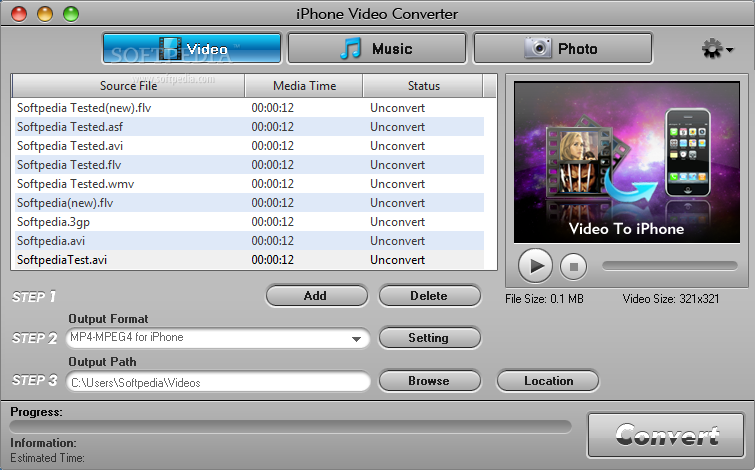This screenshot has height=470, width=755.
Task: Select Softpedia Tested(new).flv in the list
Action: click(x=248, y=107)
